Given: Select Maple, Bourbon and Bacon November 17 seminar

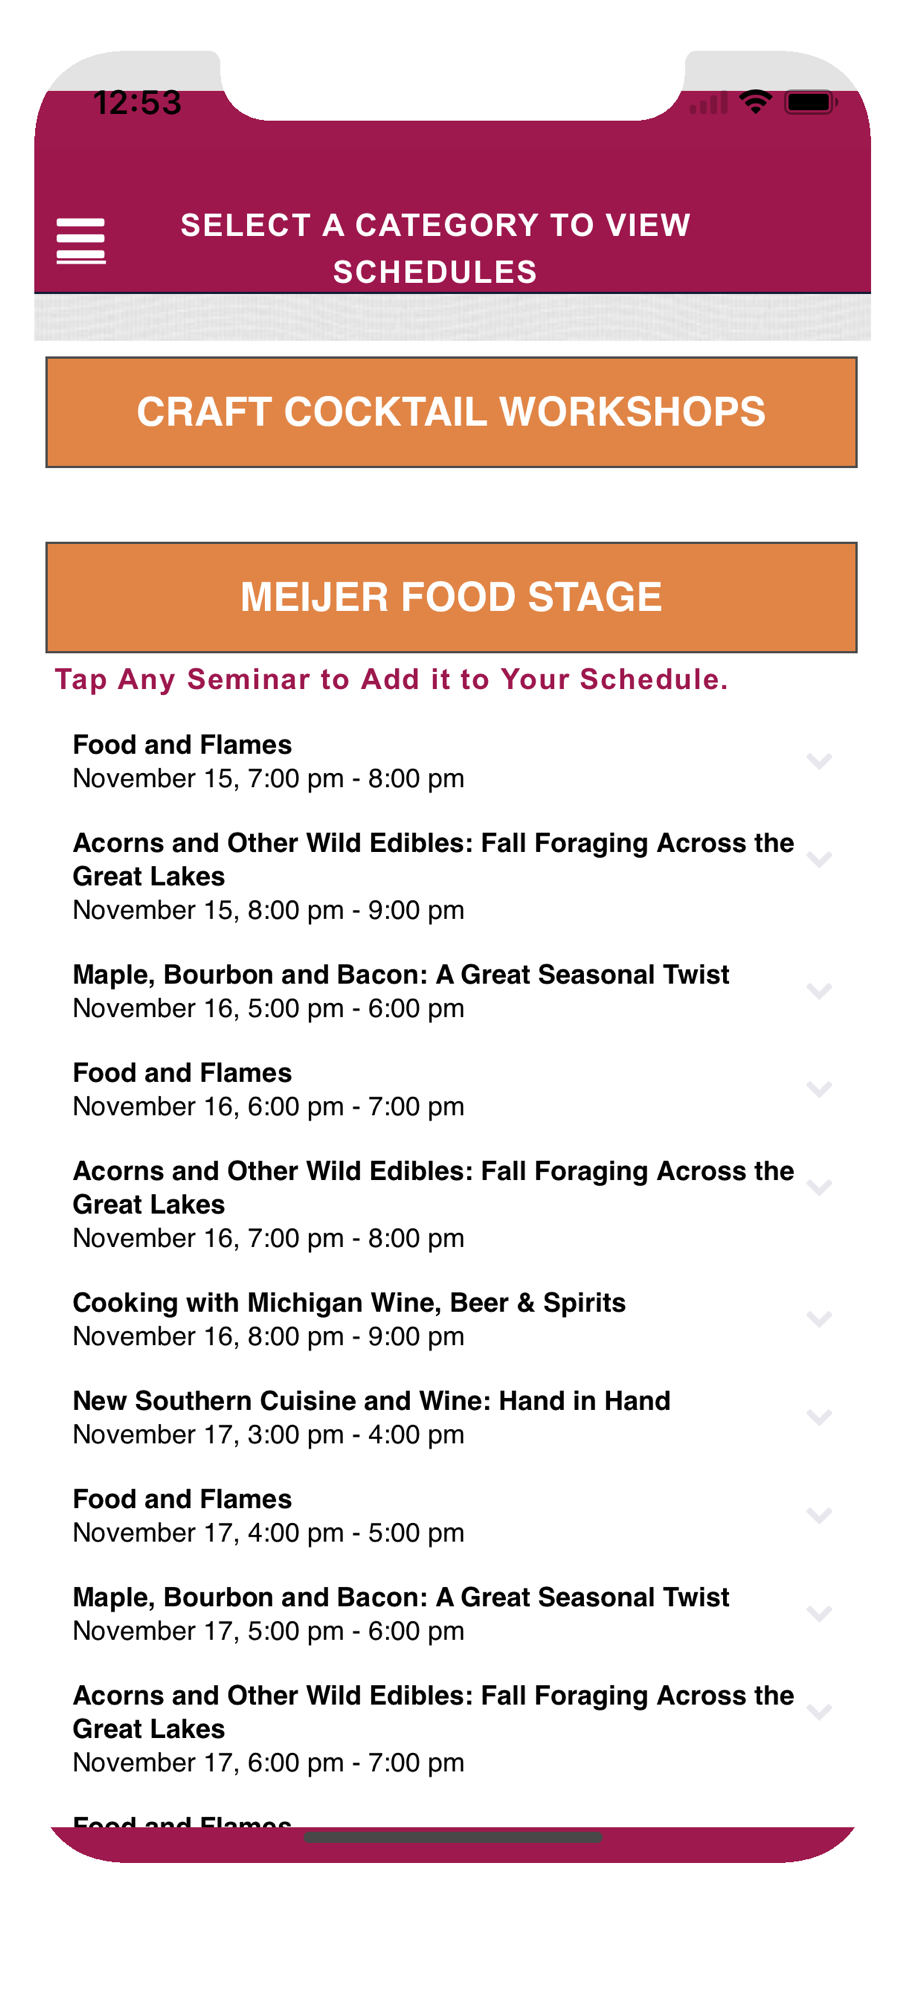Looking at the screenshot, I should (401, 1613).
